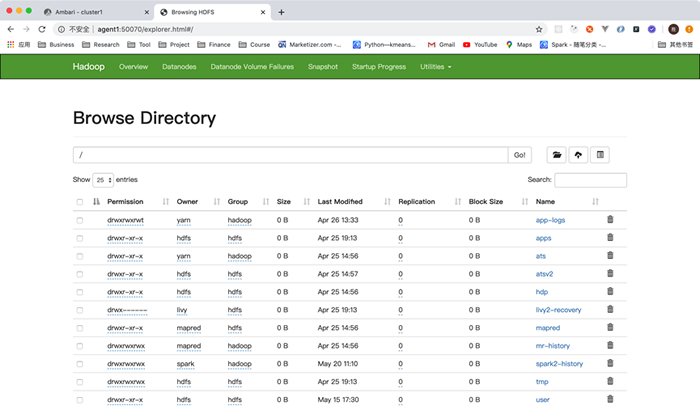The height and width of the screenshot is (406, 700).
Task: Click the cut and paste table icon
Action: click(600, 155)
